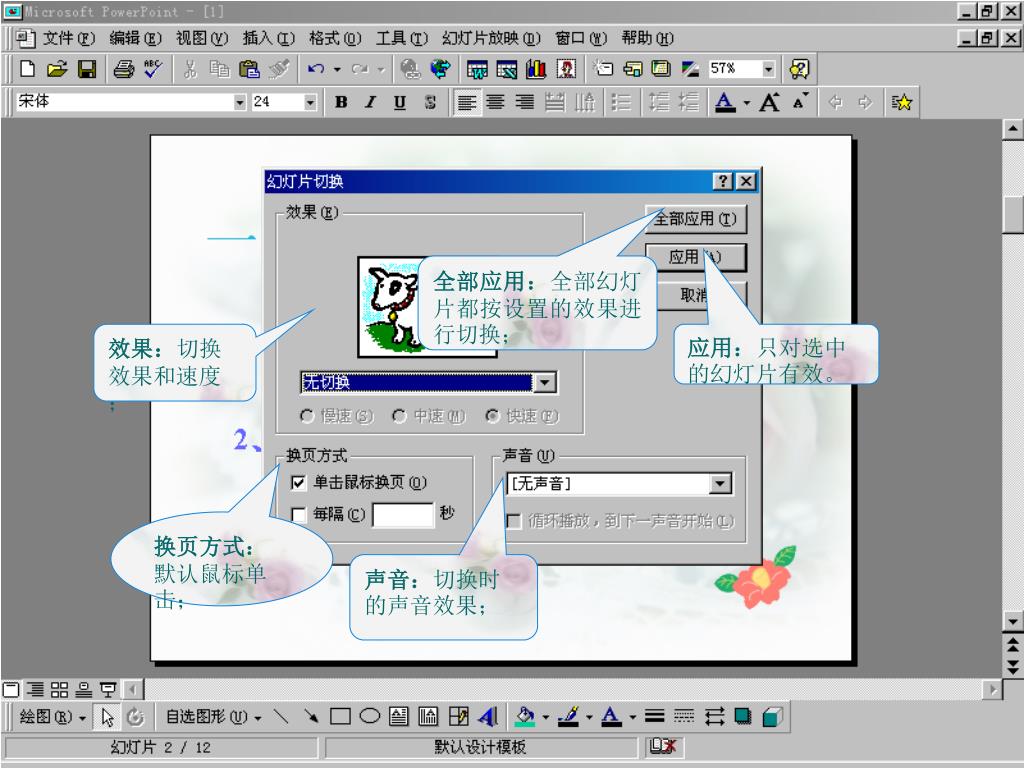This screenshot has width=1024, height=768.
Task: Toggle Underline formatting
Action: pyautogui.click(x=400, y=102)
